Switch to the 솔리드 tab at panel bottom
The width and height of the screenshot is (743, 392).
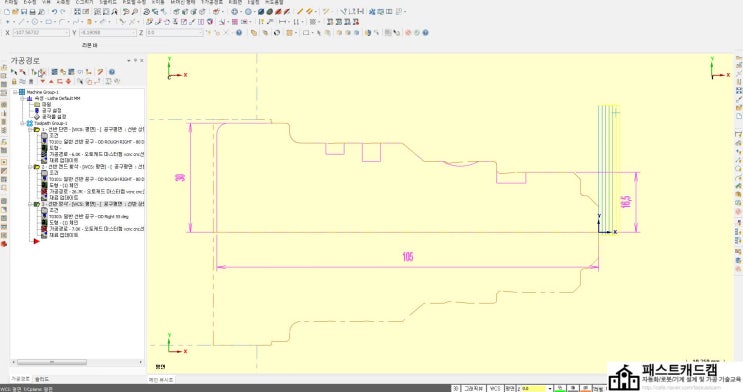click(x=42, y=379)
